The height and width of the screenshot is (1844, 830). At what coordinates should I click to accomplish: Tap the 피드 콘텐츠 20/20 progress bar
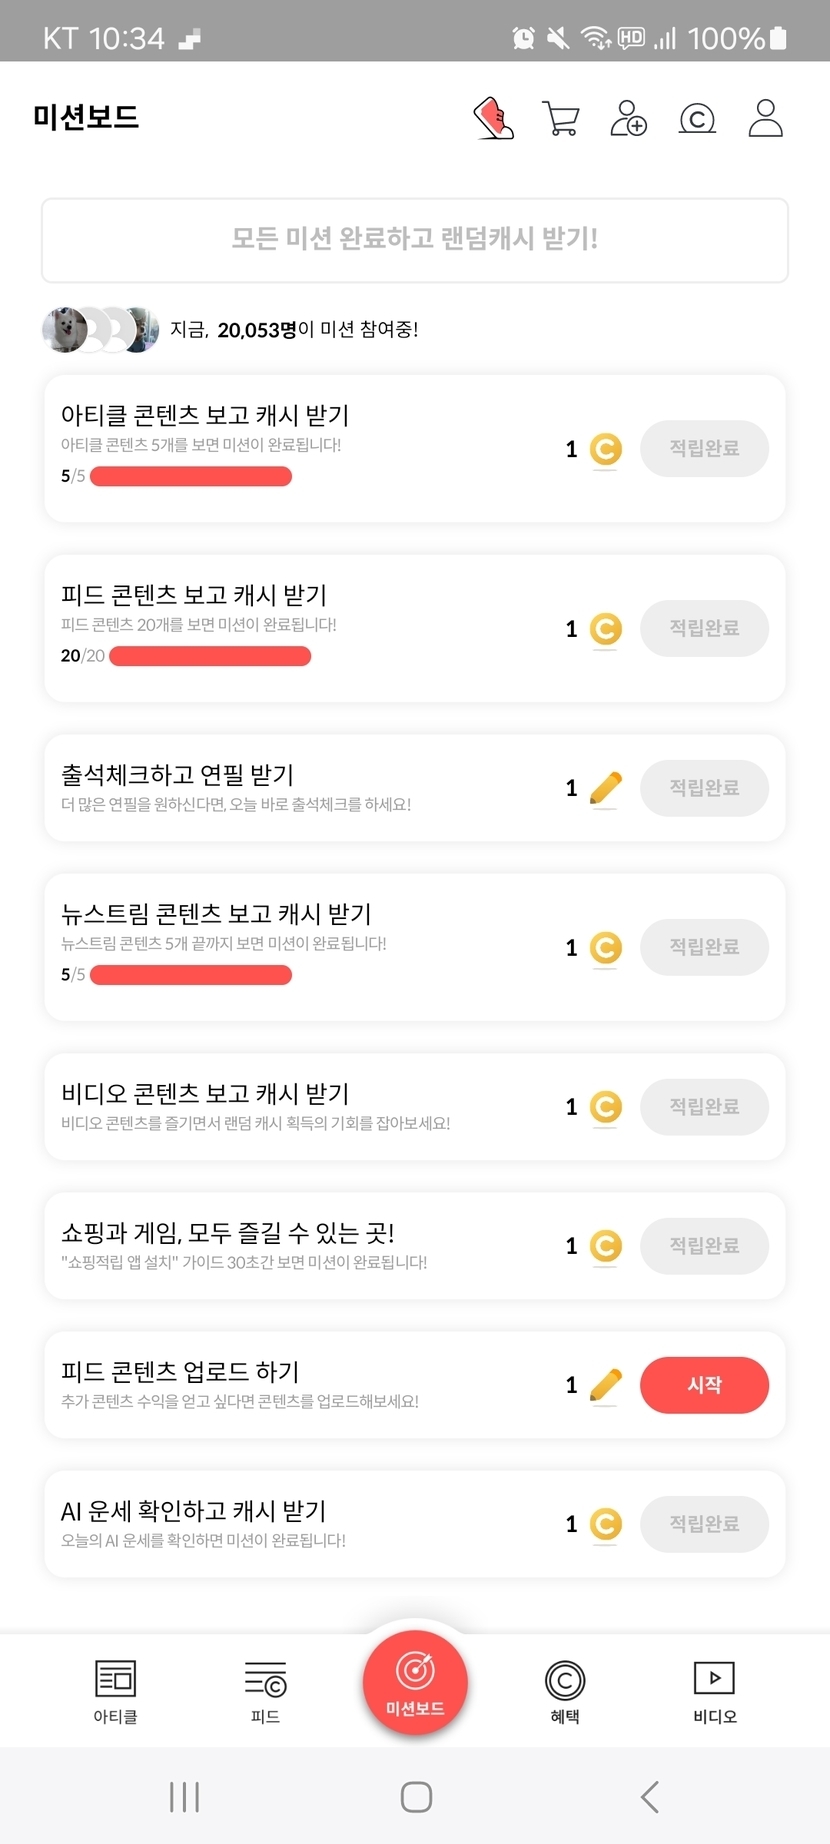pos(210,656)
